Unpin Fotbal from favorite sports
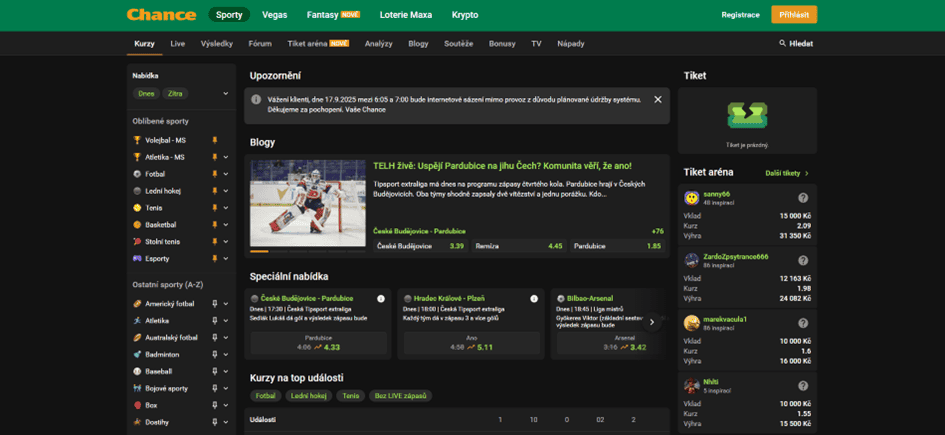Image resolution: width=945 pixels, height=435 pixels. coord(215,174)
